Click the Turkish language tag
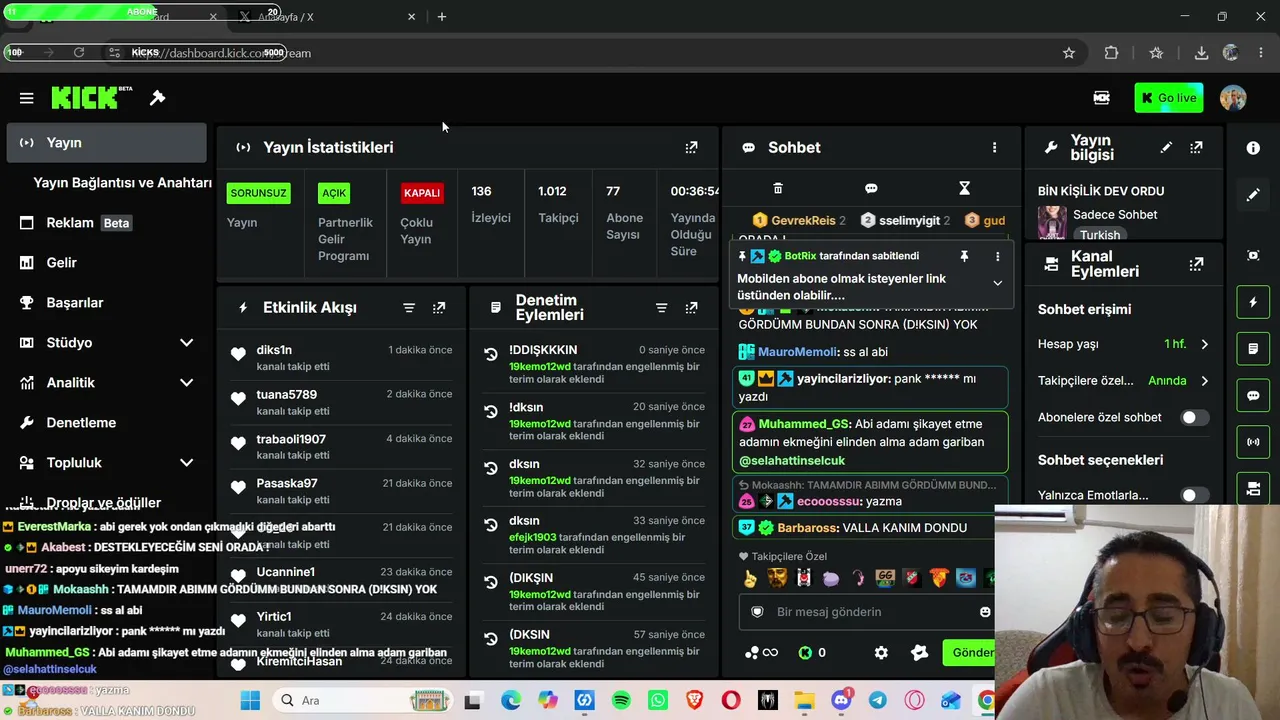The height and width of the screenshot is (720, 1280). click(x=1100, y=235)
